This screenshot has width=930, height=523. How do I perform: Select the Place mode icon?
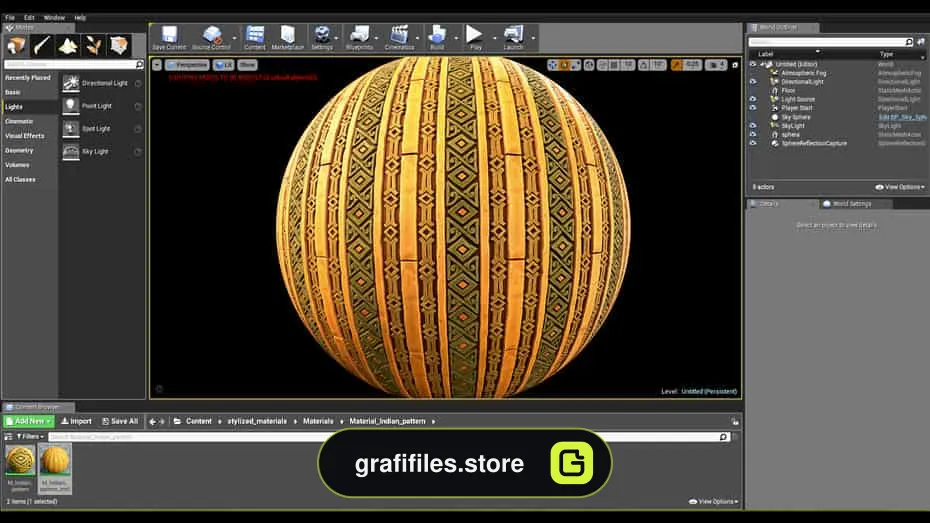point(16,45)
